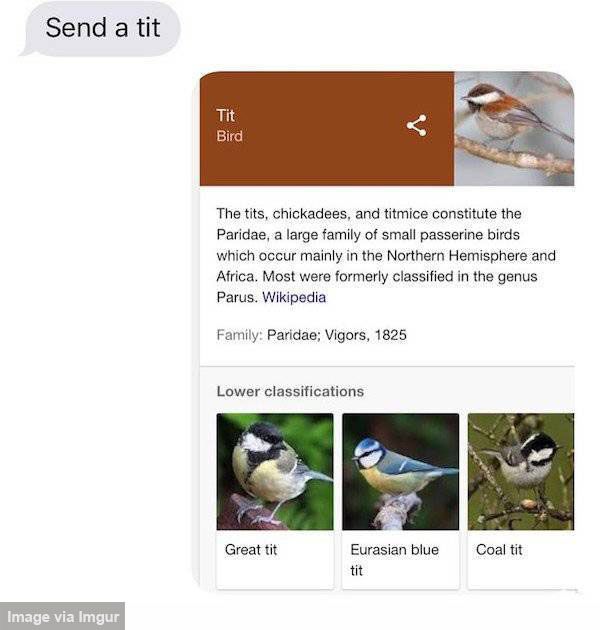Open the Eurasian blue tit image
Image resolution: width=600 pixels, height=630 pixels.
point(400,471)
